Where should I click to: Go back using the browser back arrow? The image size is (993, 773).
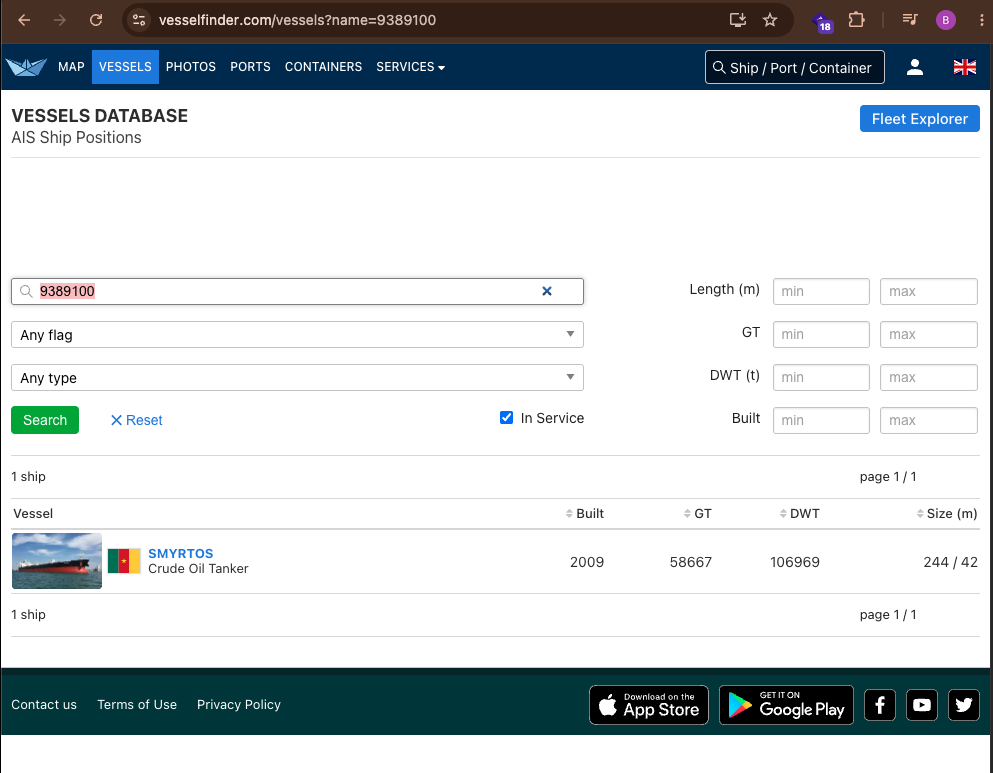pos(24,20)
